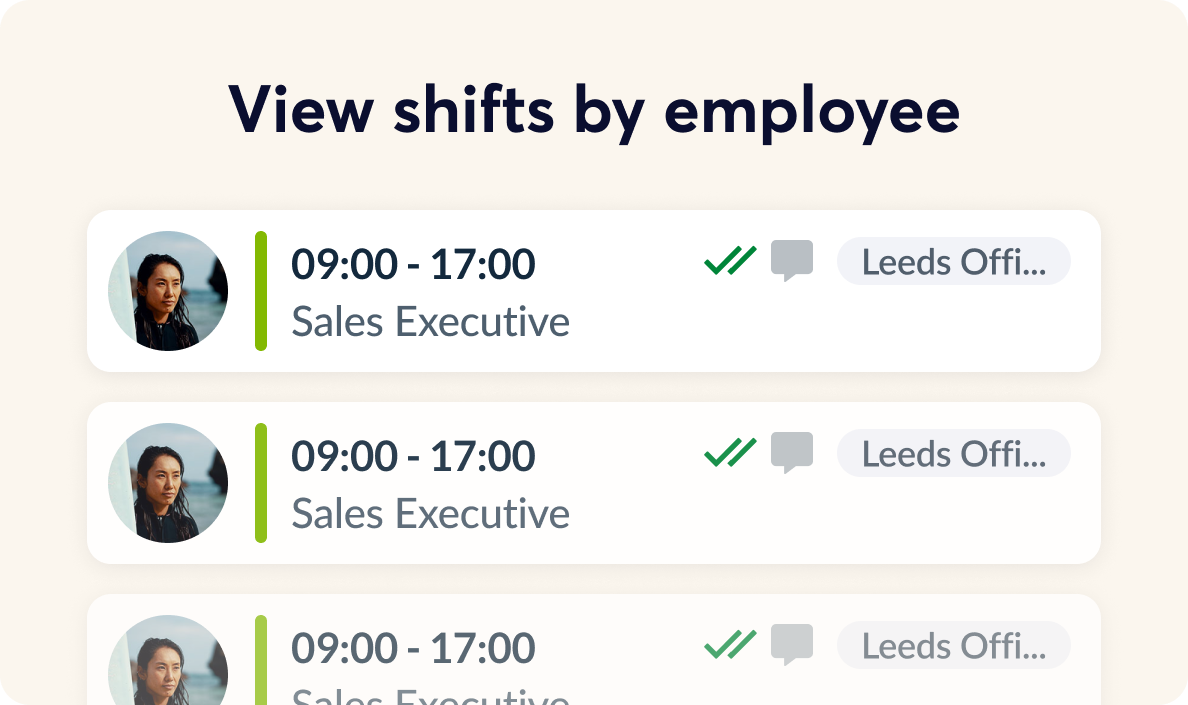Click the green double-check icon in third shift
Viewport: 1188px width, 705px height.
730,645
